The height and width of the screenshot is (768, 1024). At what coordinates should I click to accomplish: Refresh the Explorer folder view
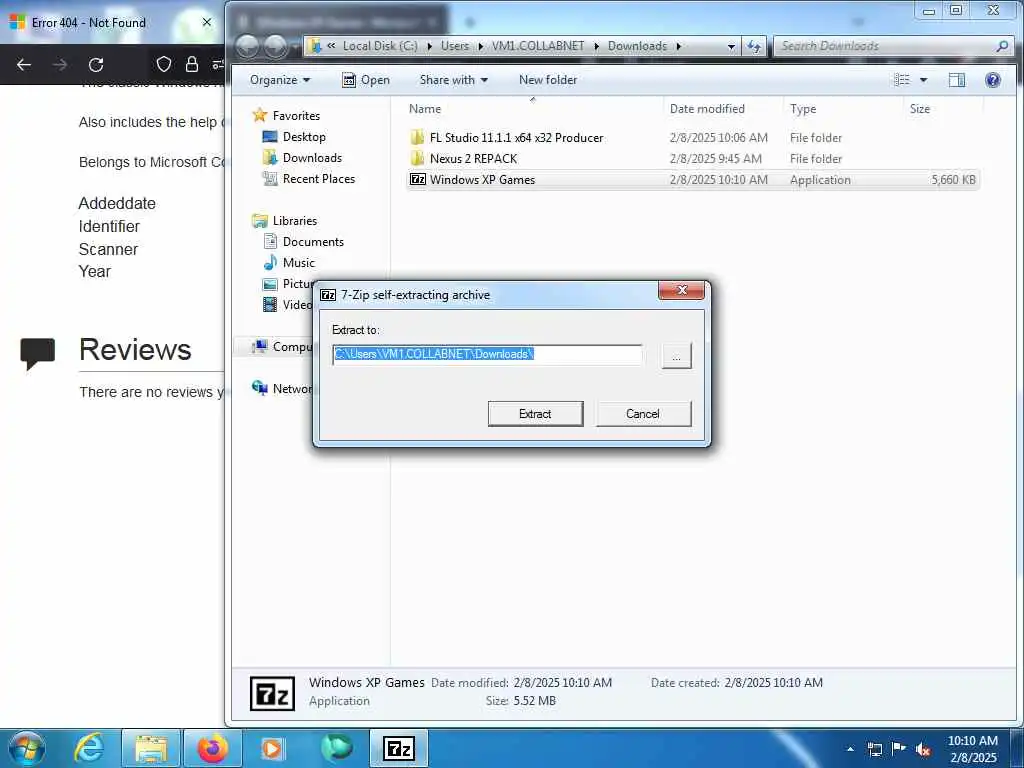coord(754,46)
